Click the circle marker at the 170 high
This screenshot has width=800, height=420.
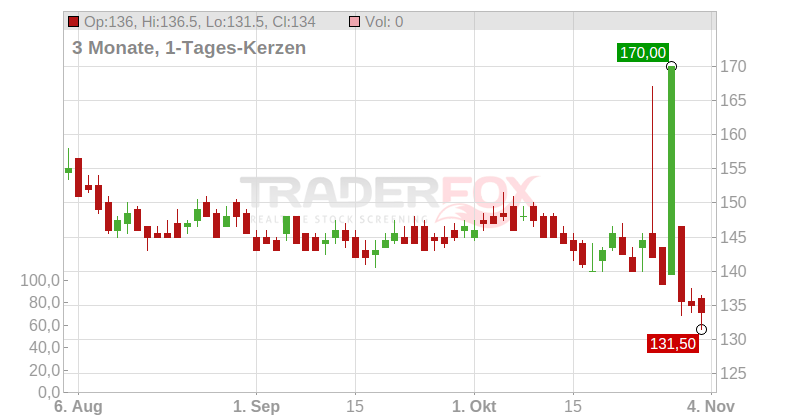pos(671,66)
